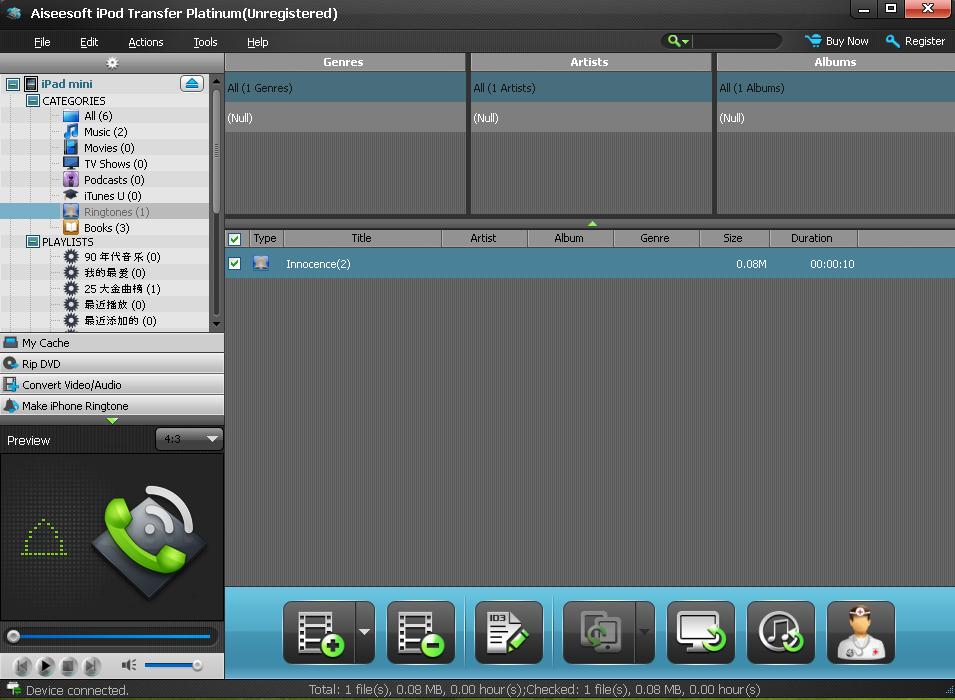Image resolution: width=955 pixels, height=700 pixels.
Task: Open the Edit ID3 info tool
Action: 509,632
